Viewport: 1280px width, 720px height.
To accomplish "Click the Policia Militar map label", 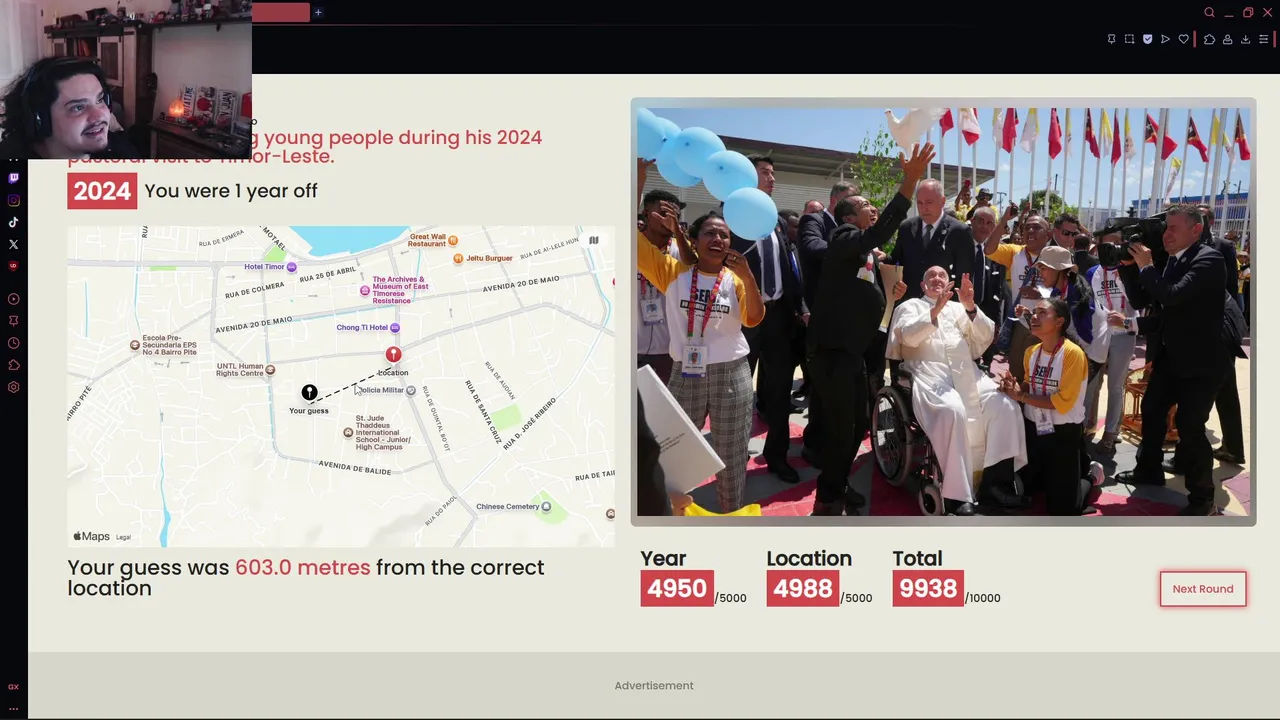I will point(385,390).
